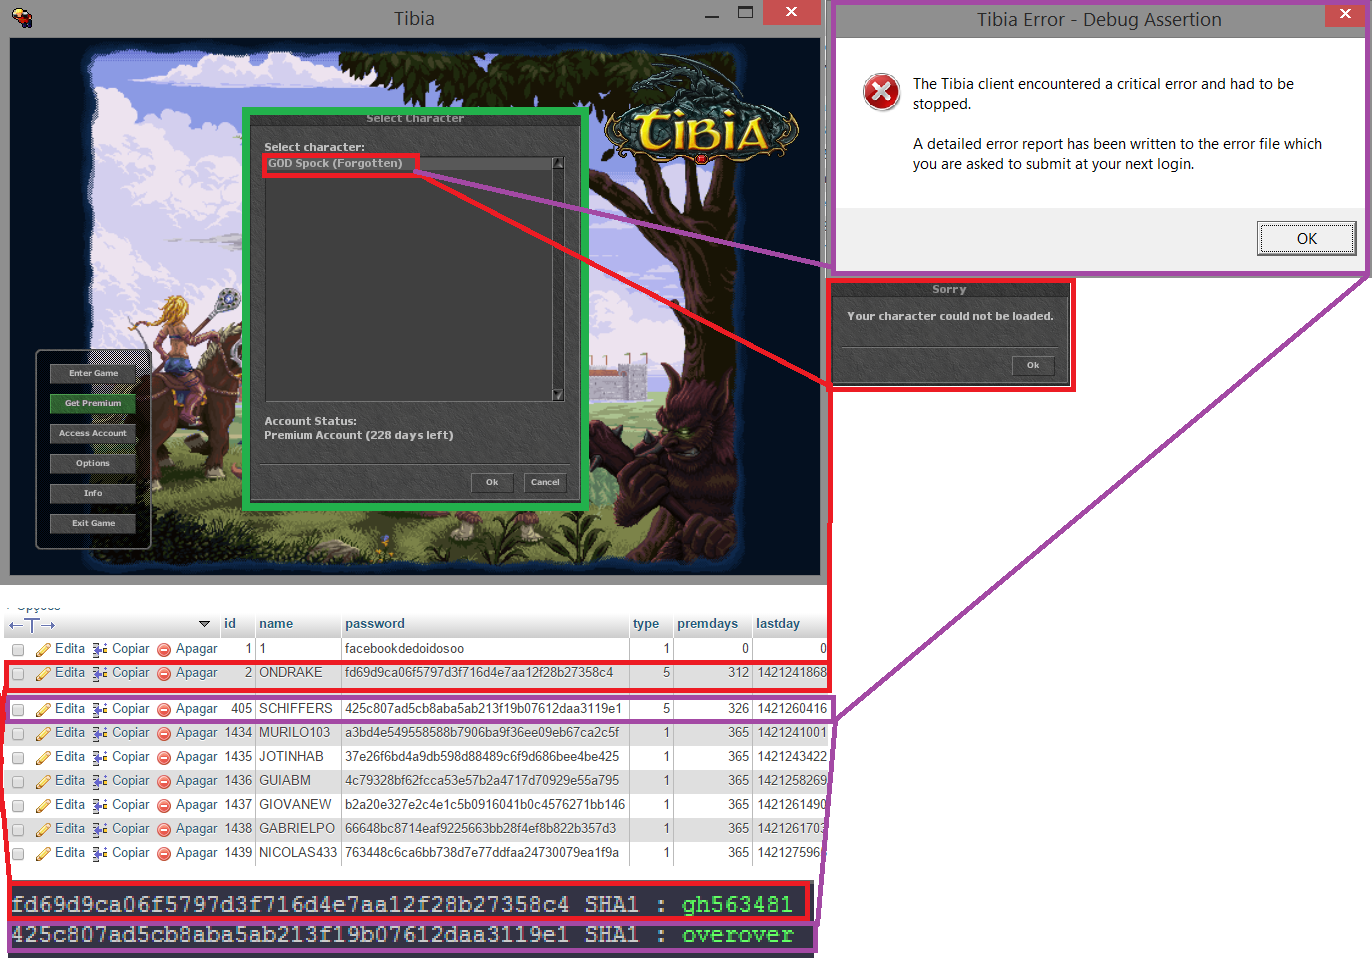Click the Apagar delete icon for row GABRIELPO
This screenshot has height=960, width=1372.
(164, 830)
